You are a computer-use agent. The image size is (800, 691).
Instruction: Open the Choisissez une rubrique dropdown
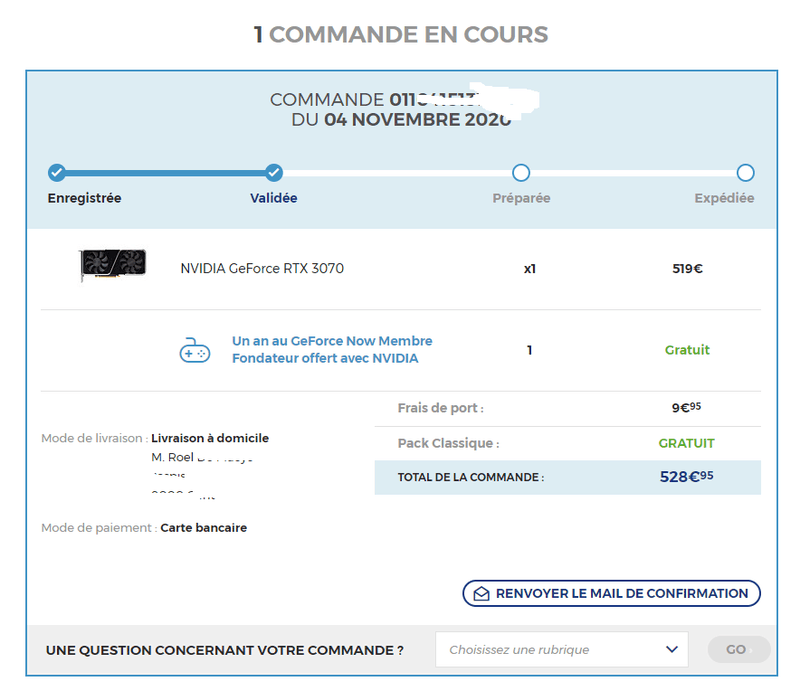(562, 649)
